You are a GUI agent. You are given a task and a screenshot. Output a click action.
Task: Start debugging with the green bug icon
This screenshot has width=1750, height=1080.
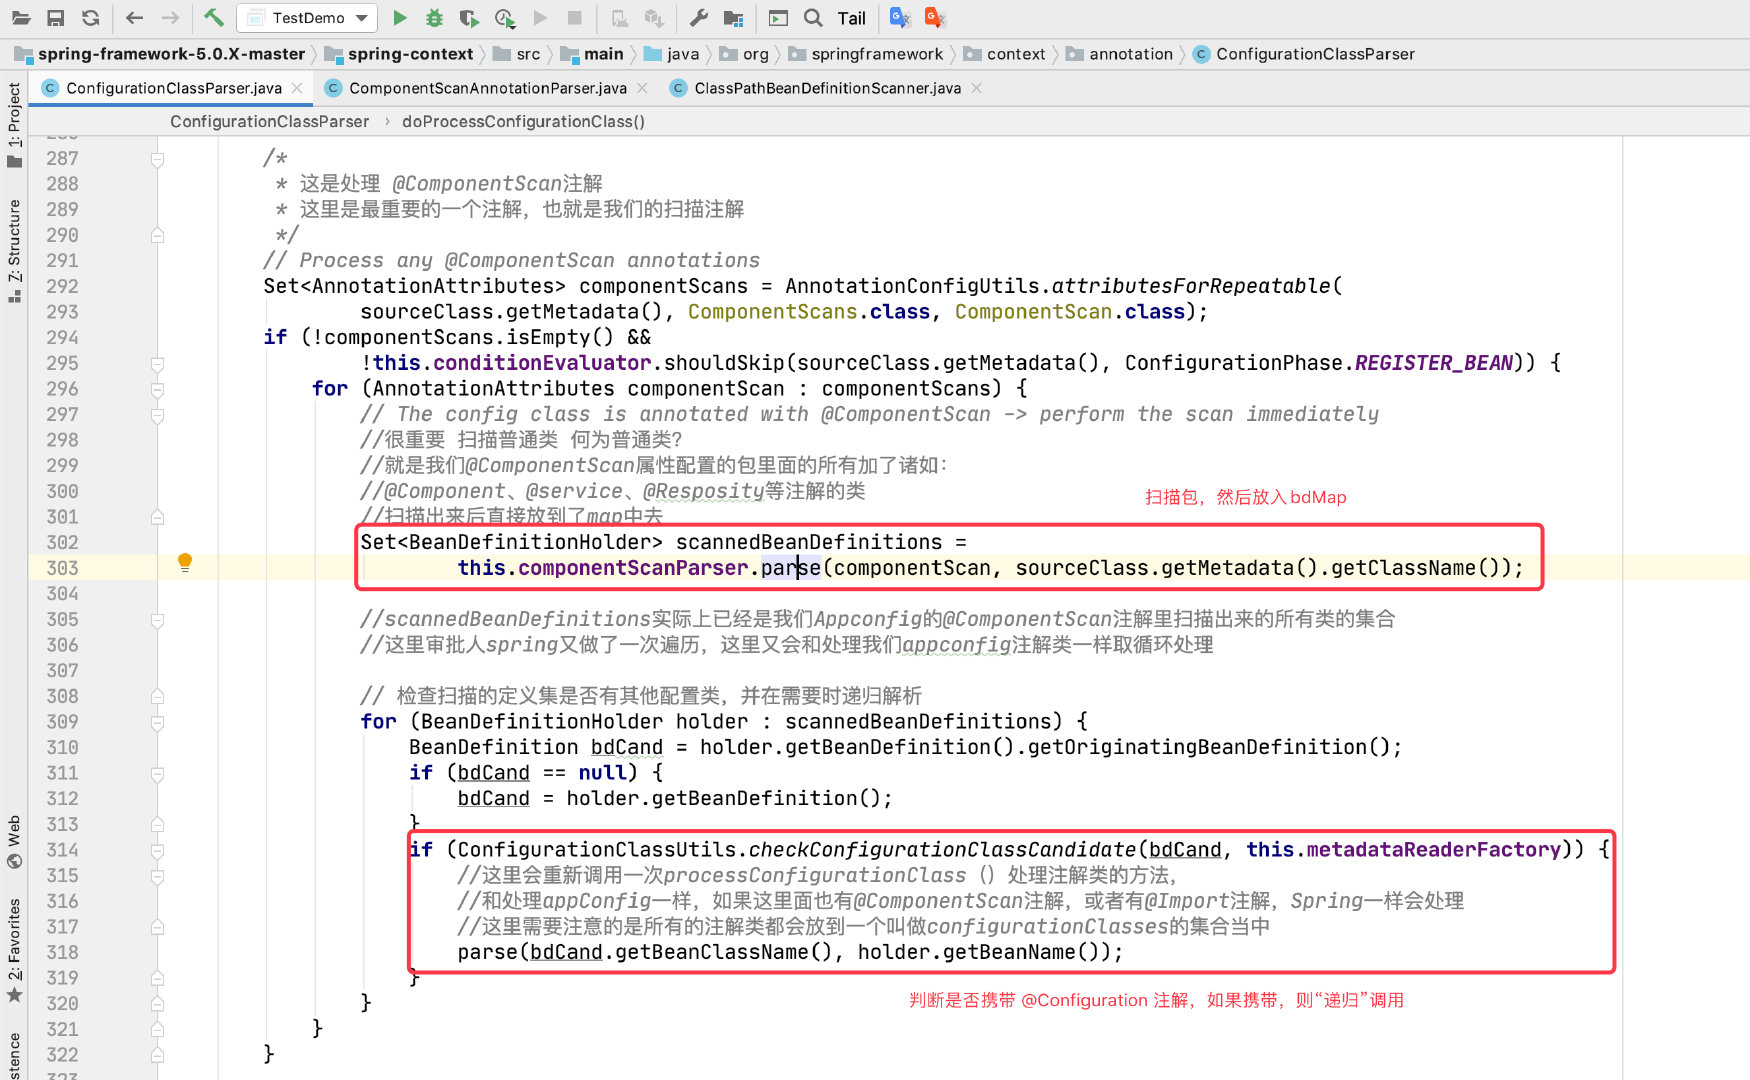coord(434,17)
